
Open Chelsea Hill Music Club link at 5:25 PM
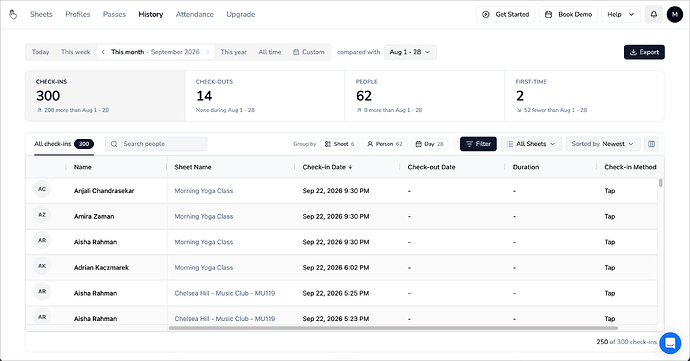tap(224, 293)
